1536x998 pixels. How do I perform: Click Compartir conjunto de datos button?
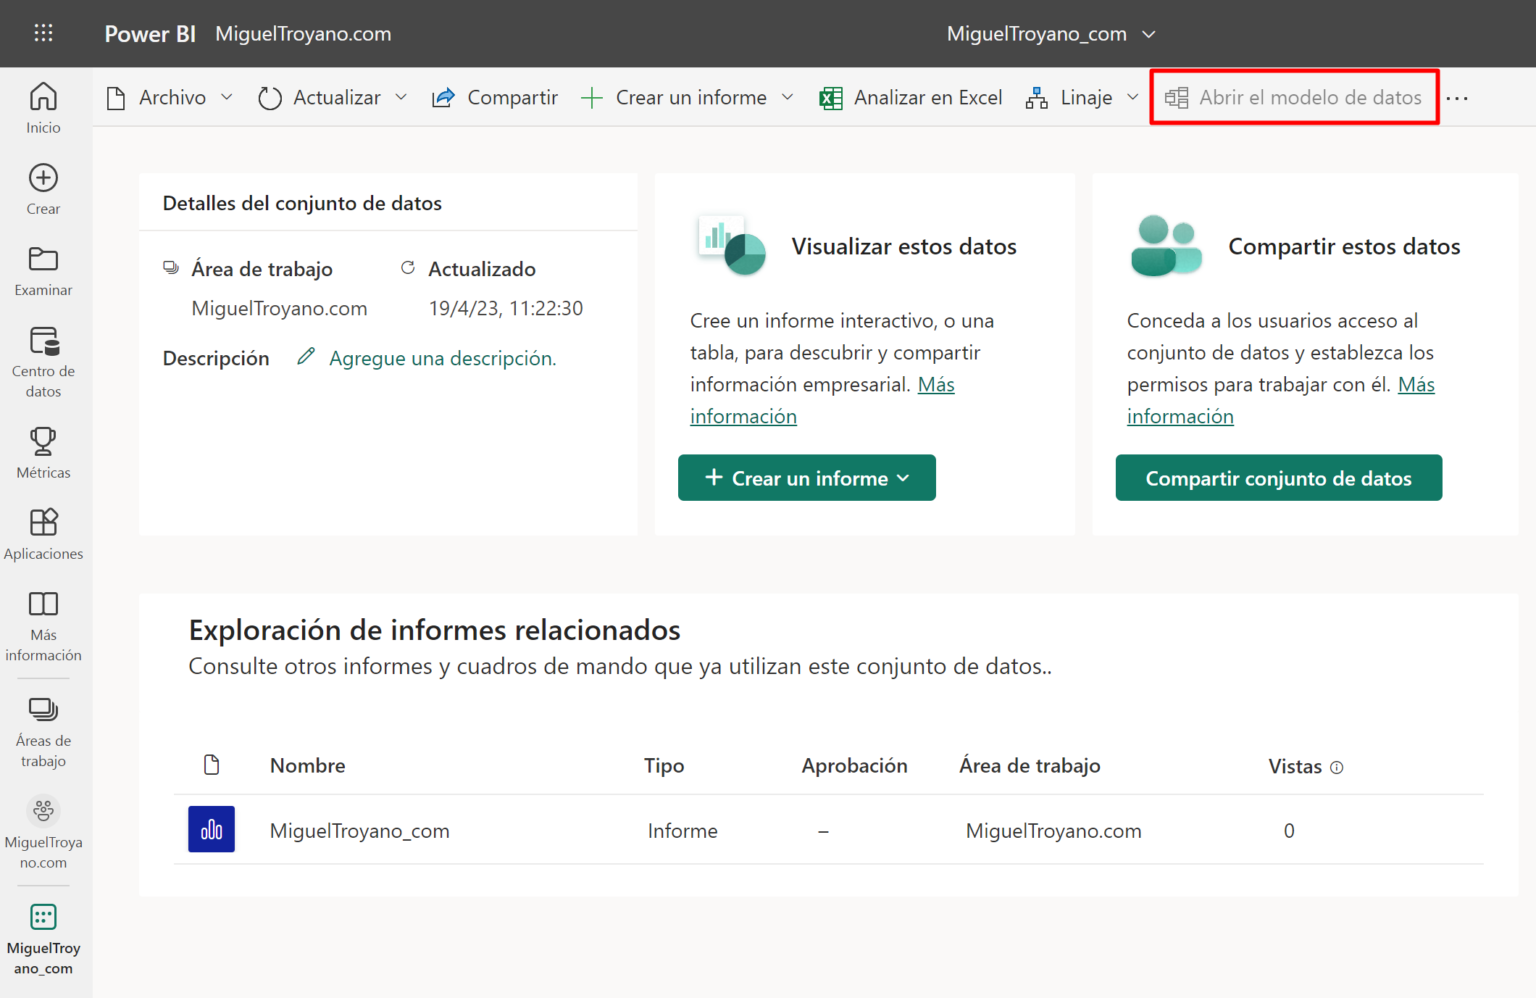coord(1279,478)
